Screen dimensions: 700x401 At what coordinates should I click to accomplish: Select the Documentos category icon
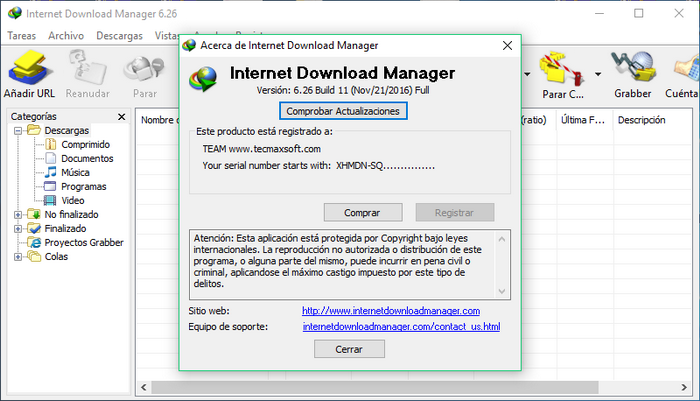click(50, 158)
